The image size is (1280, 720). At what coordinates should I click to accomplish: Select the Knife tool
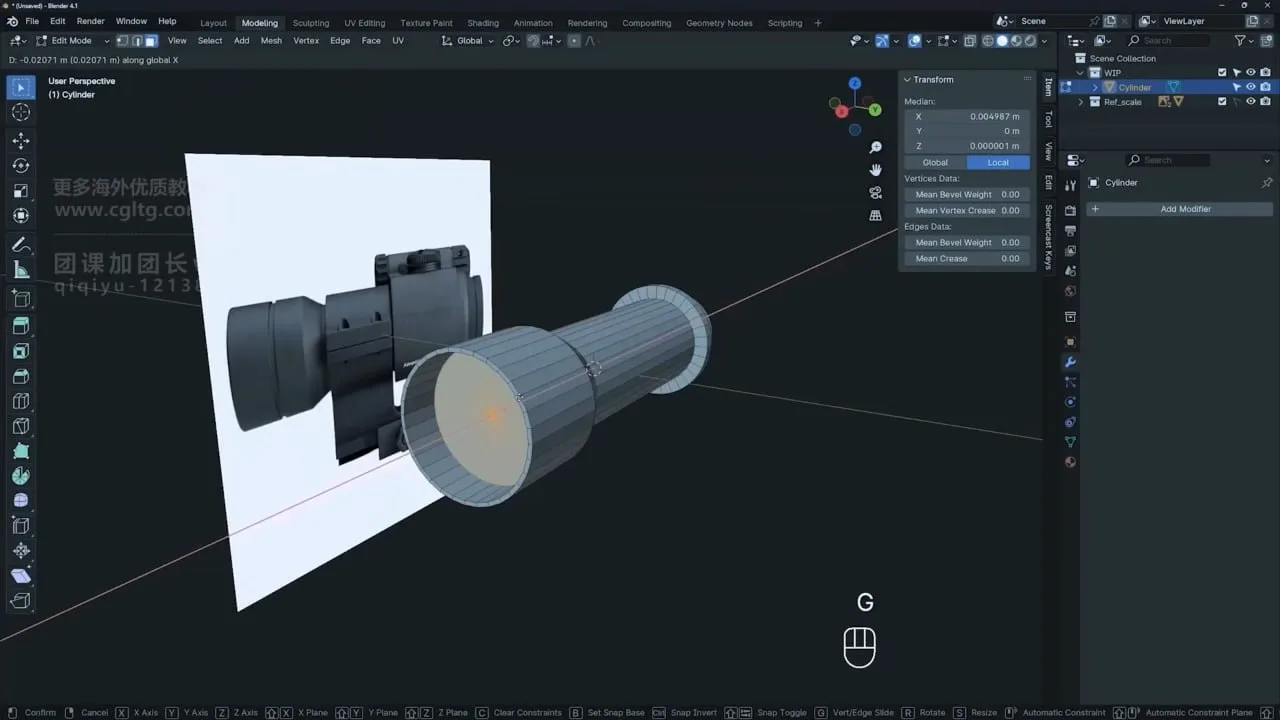pos(20,426)
